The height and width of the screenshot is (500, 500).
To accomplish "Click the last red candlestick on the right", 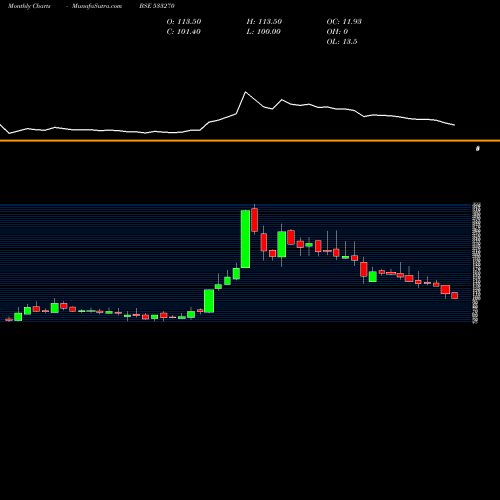I will (x=455, y=296).
